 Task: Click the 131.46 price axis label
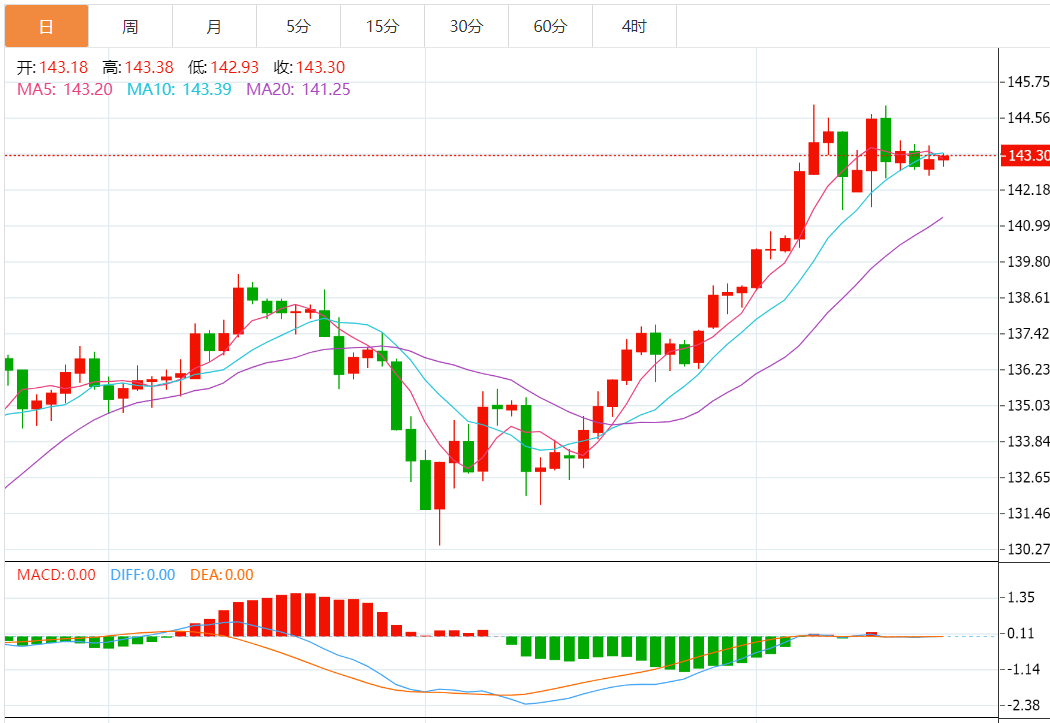click(1028, 513)
